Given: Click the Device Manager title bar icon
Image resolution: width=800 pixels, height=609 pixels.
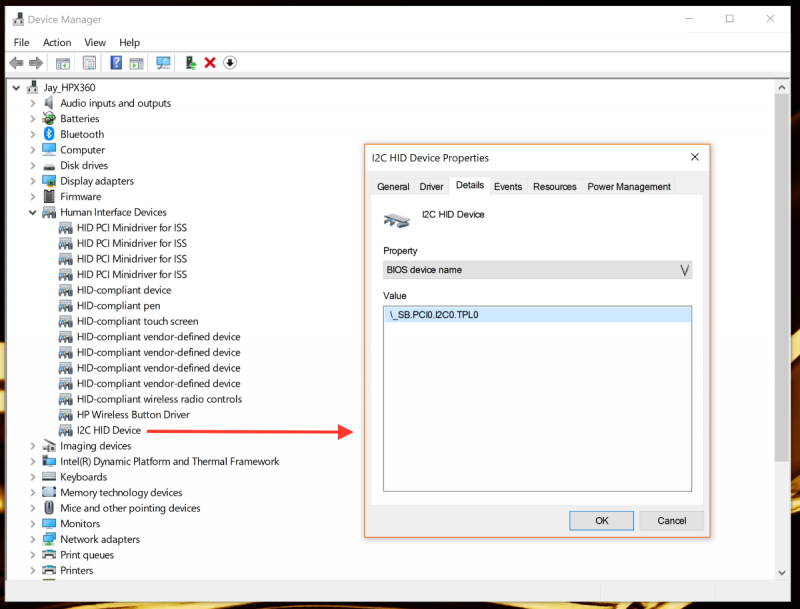Looking at the screenshot, I should (18, 19).
